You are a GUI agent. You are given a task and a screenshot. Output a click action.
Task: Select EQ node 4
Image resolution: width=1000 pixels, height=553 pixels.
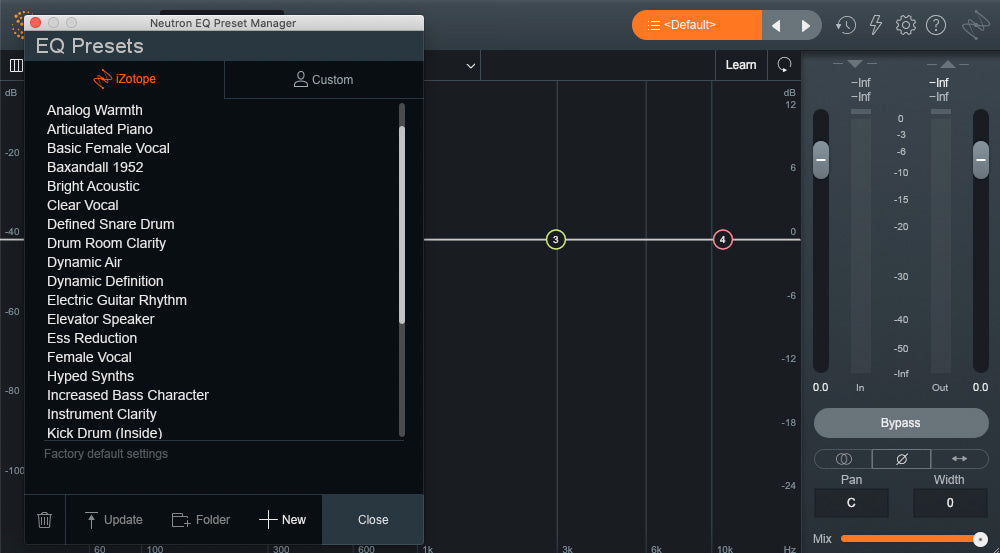(x=723, y=240)
